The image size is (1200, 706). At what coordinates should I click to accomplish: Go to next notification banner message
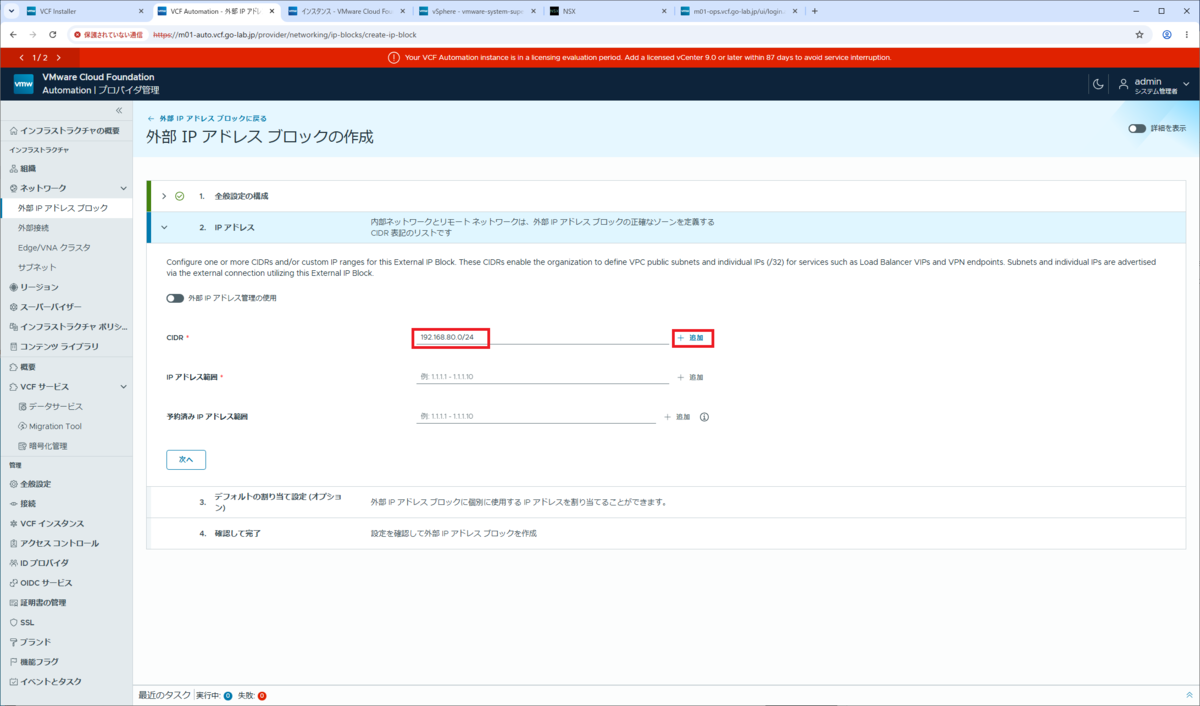[59, 58]
